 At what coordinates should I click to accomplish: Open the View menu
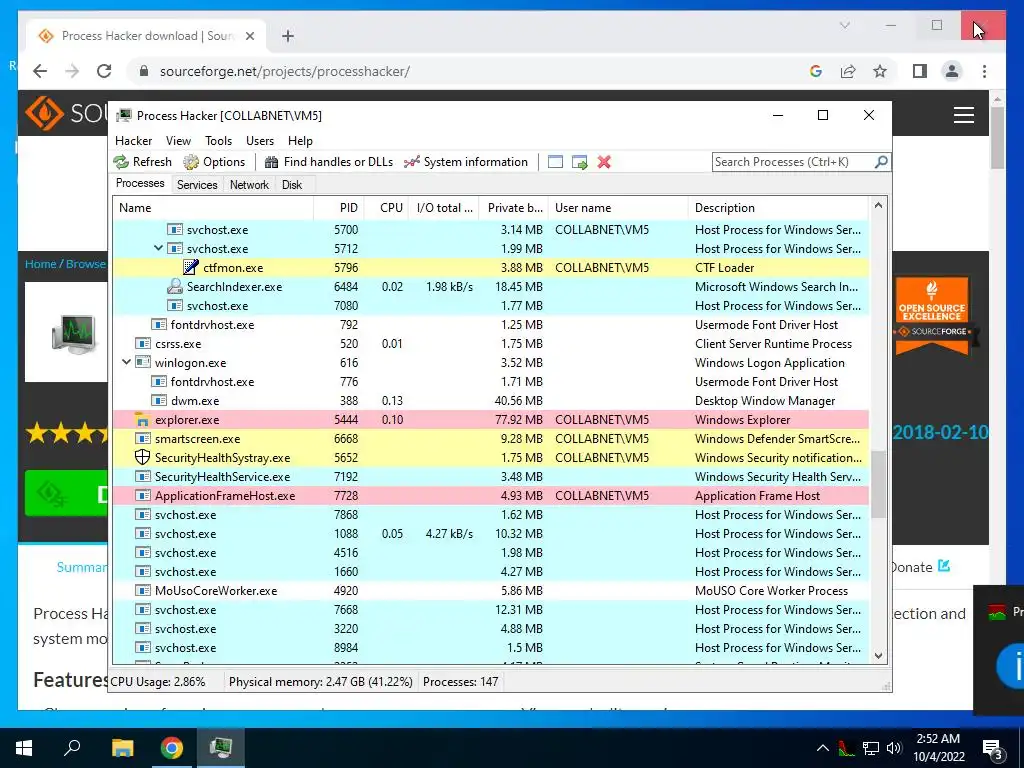tap(178, 140)
